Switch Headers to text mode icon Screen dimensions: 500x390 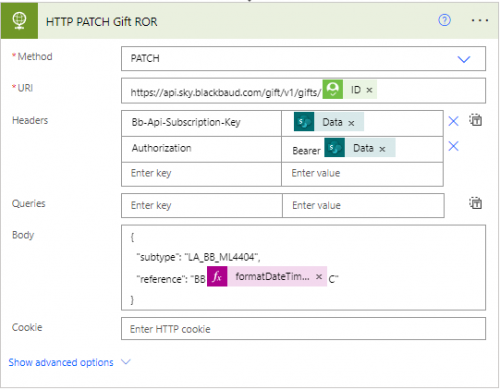point(475,120)
